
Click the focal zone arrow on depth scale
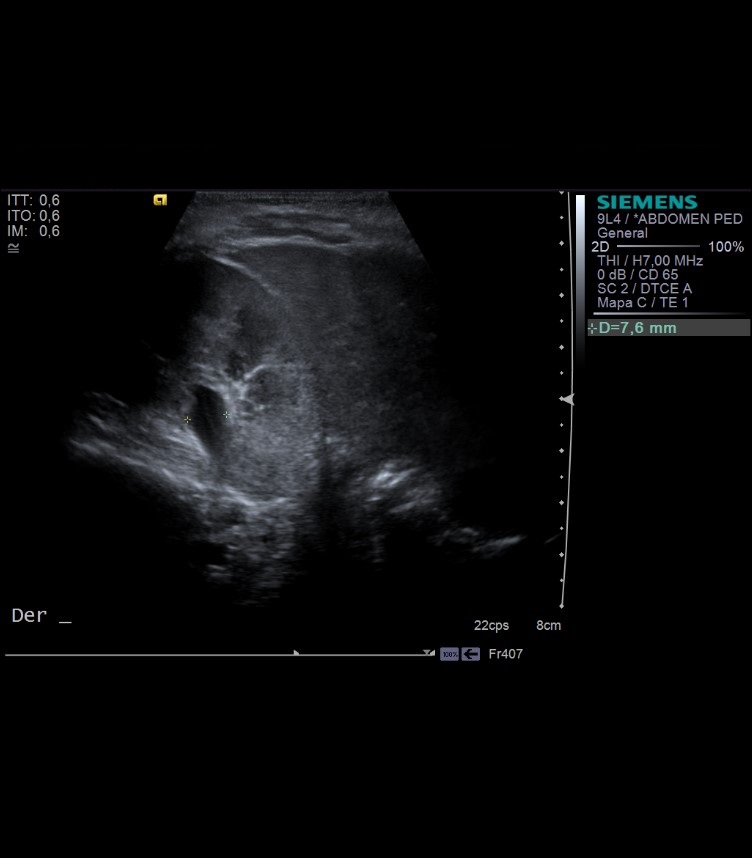pyautogui.click(x=567, y=399)
